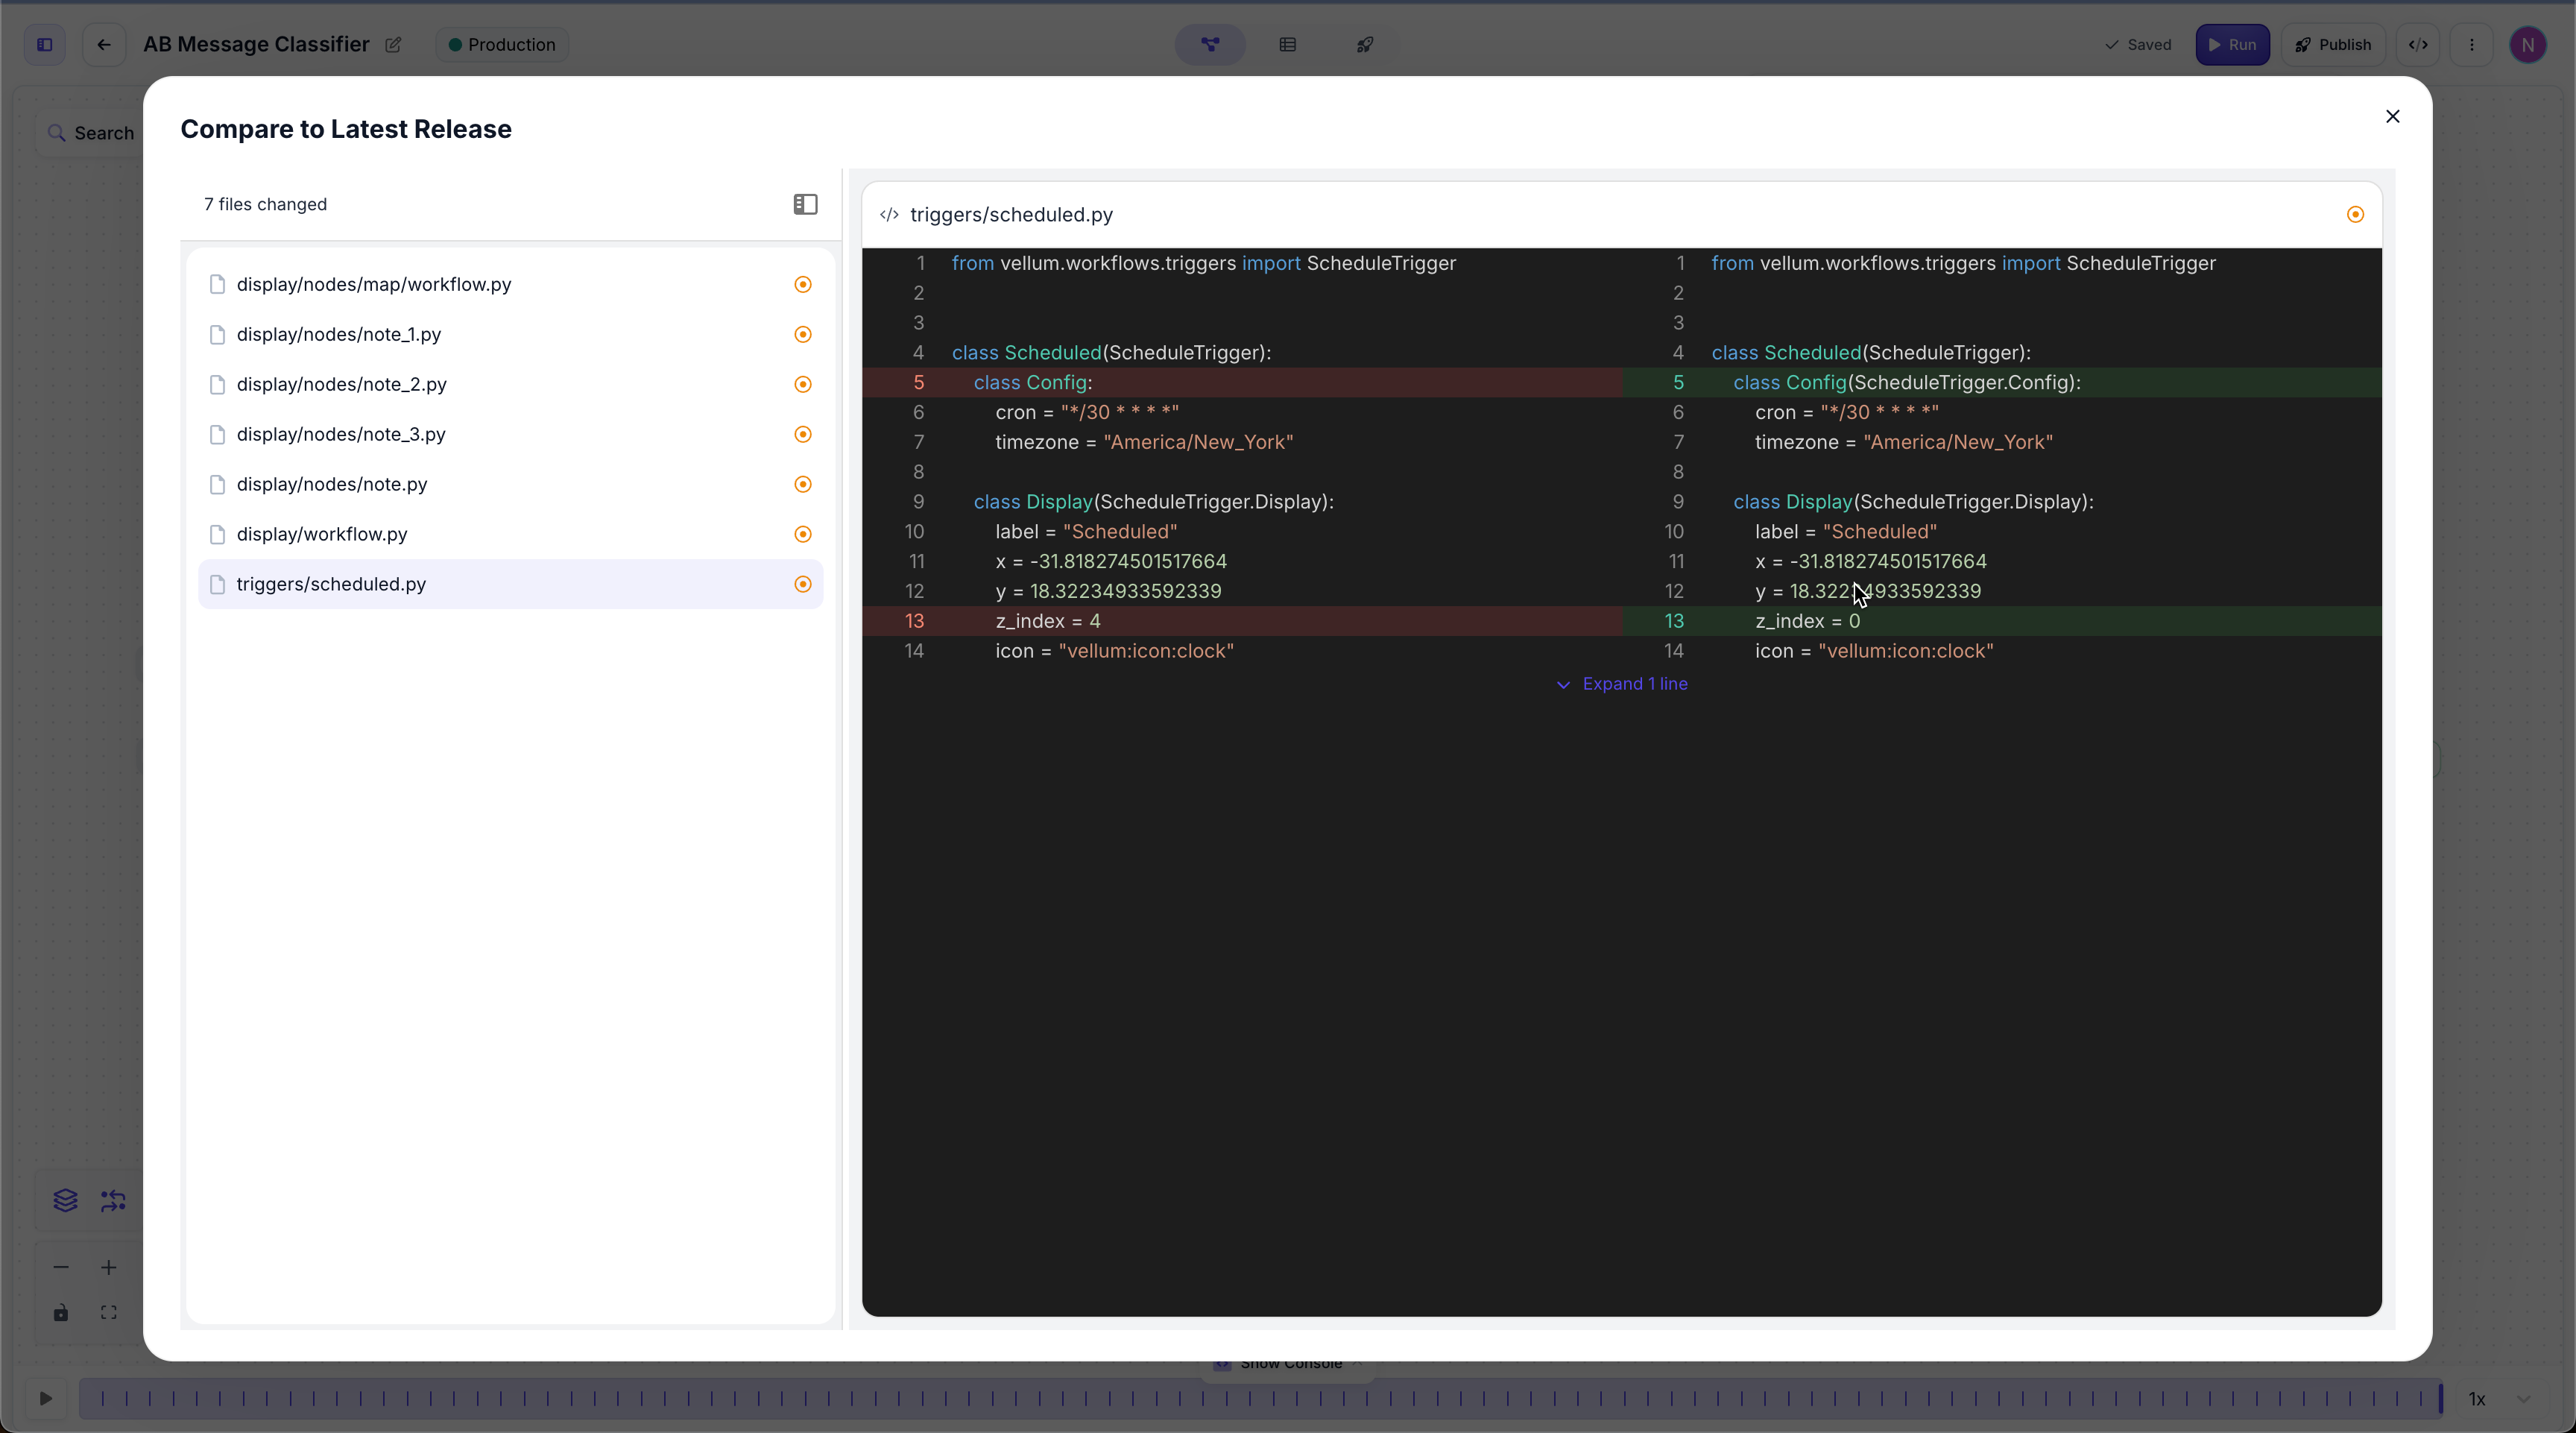Select the display/nodes/note_3.py file entry

341,434
